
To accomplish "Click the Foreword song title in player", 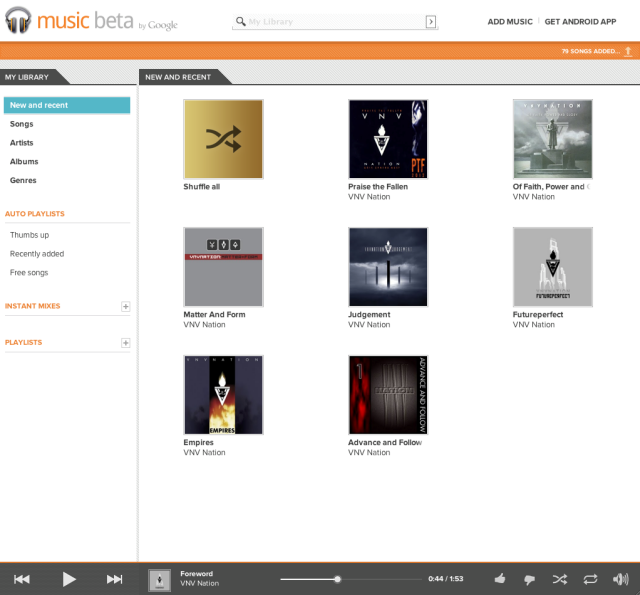I will click(x=196, y=574).
